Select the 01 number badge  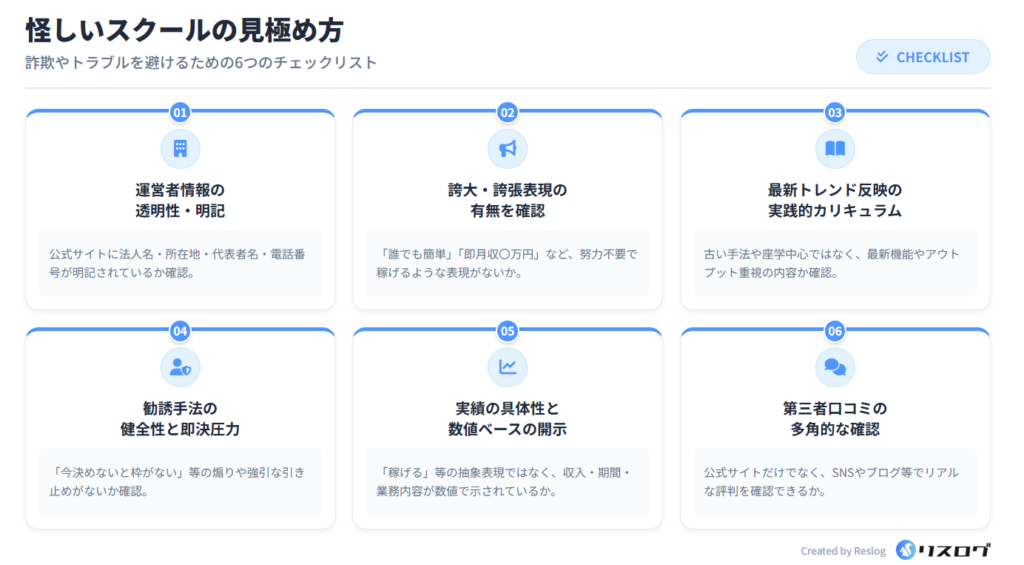[x=180, y=112]
